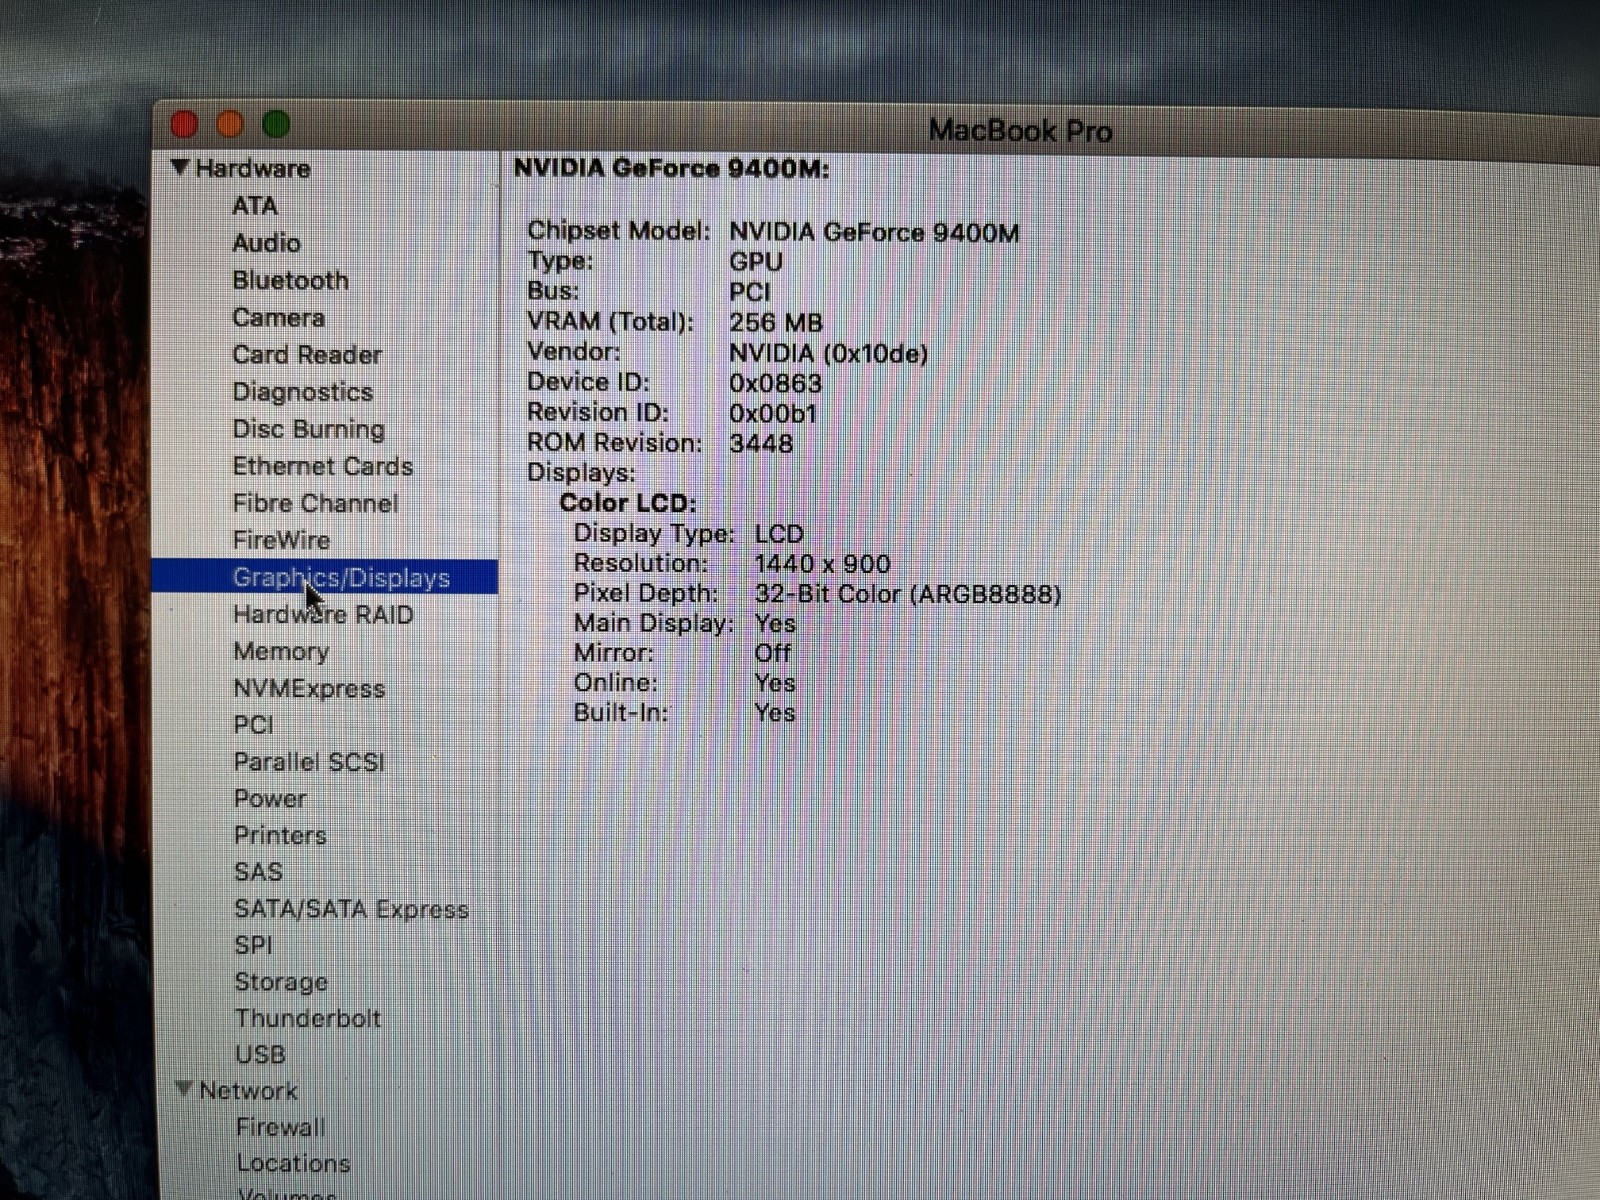Open the Card Reader entry

(307, 355)
